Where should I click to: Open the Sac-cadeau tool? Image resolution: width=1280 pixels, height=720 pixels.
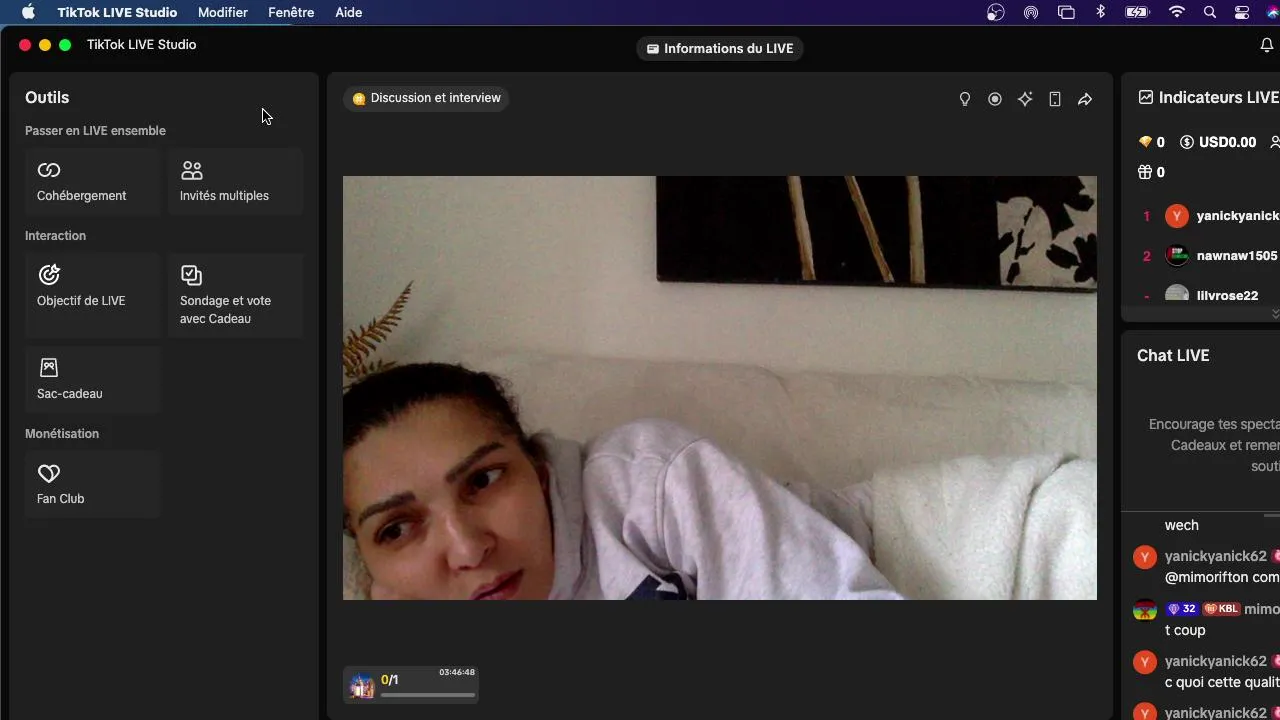[93, 380]
